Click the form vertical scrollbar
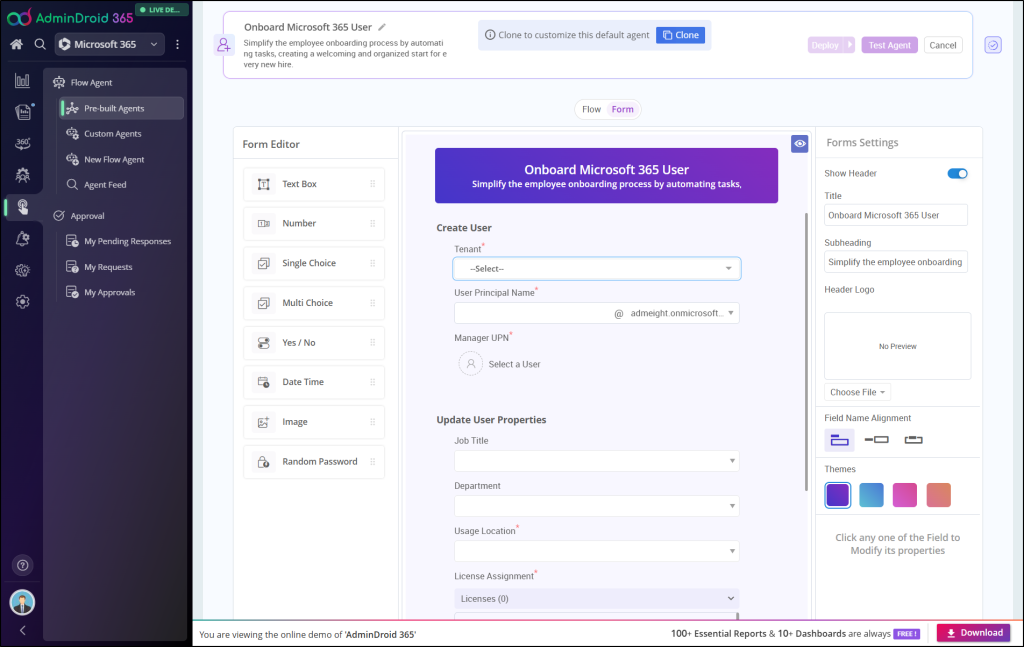1024x647 pixels. 806,353
